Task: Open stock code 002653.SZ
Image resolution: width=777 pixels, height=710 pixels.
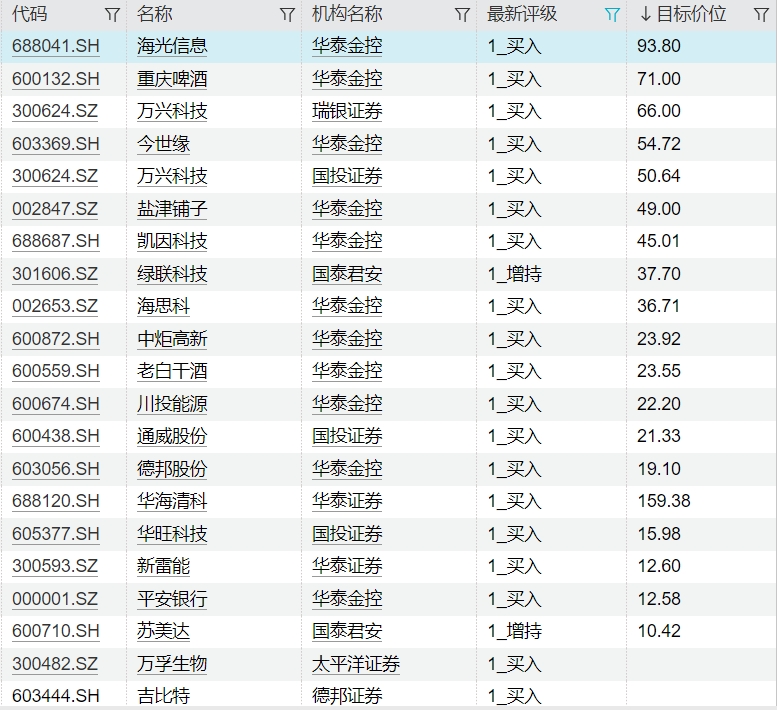Action: [55, 306]
